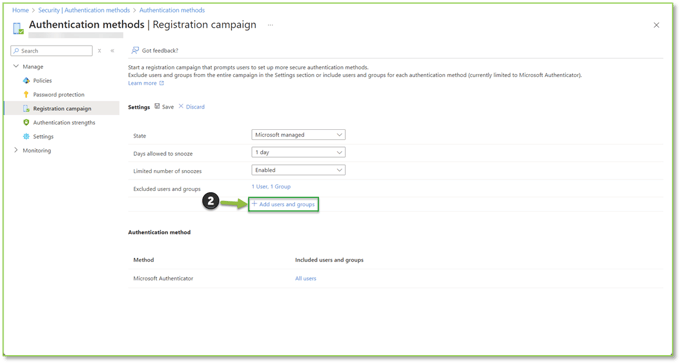Open the Limited number of snoozes dropdown
Screen dimensions: 681x364
[298, 170]
